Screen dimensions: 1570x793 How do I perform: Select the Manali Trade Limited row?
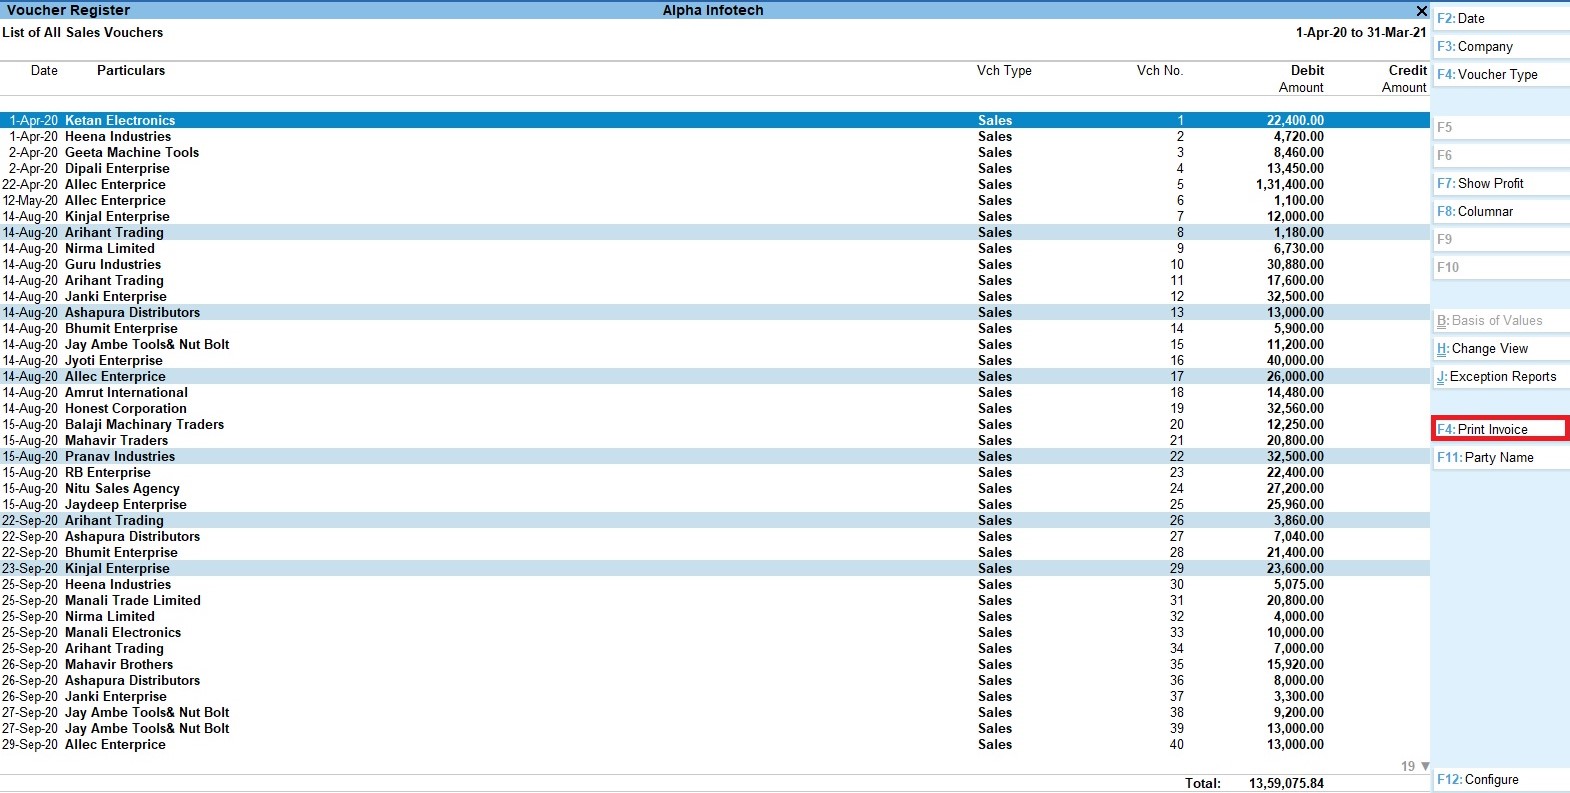pos(133,601)
